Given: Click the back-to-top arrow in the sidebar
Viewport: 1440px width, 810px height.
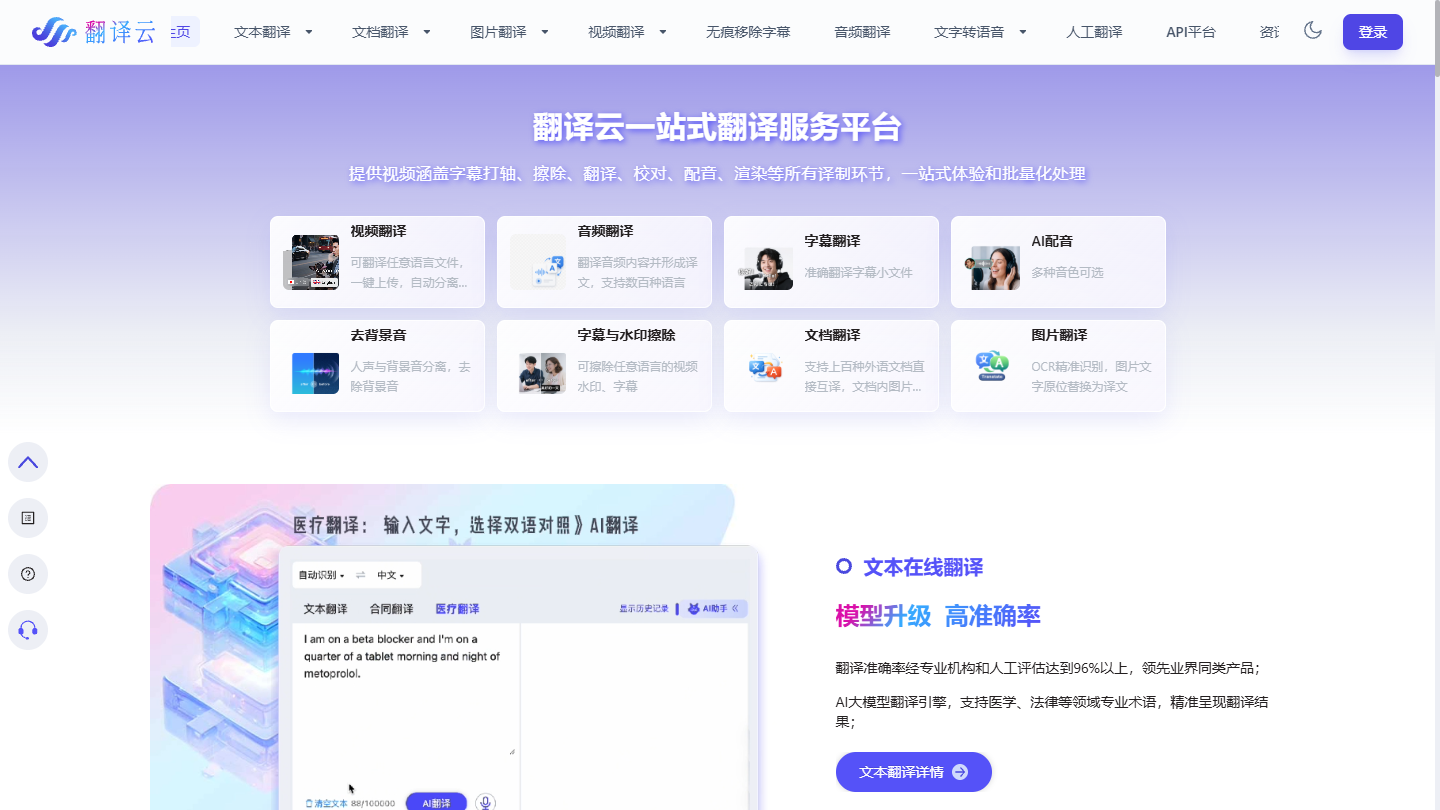Looking at the screenshot, I should pyautogui.click(x=28, y=462).
